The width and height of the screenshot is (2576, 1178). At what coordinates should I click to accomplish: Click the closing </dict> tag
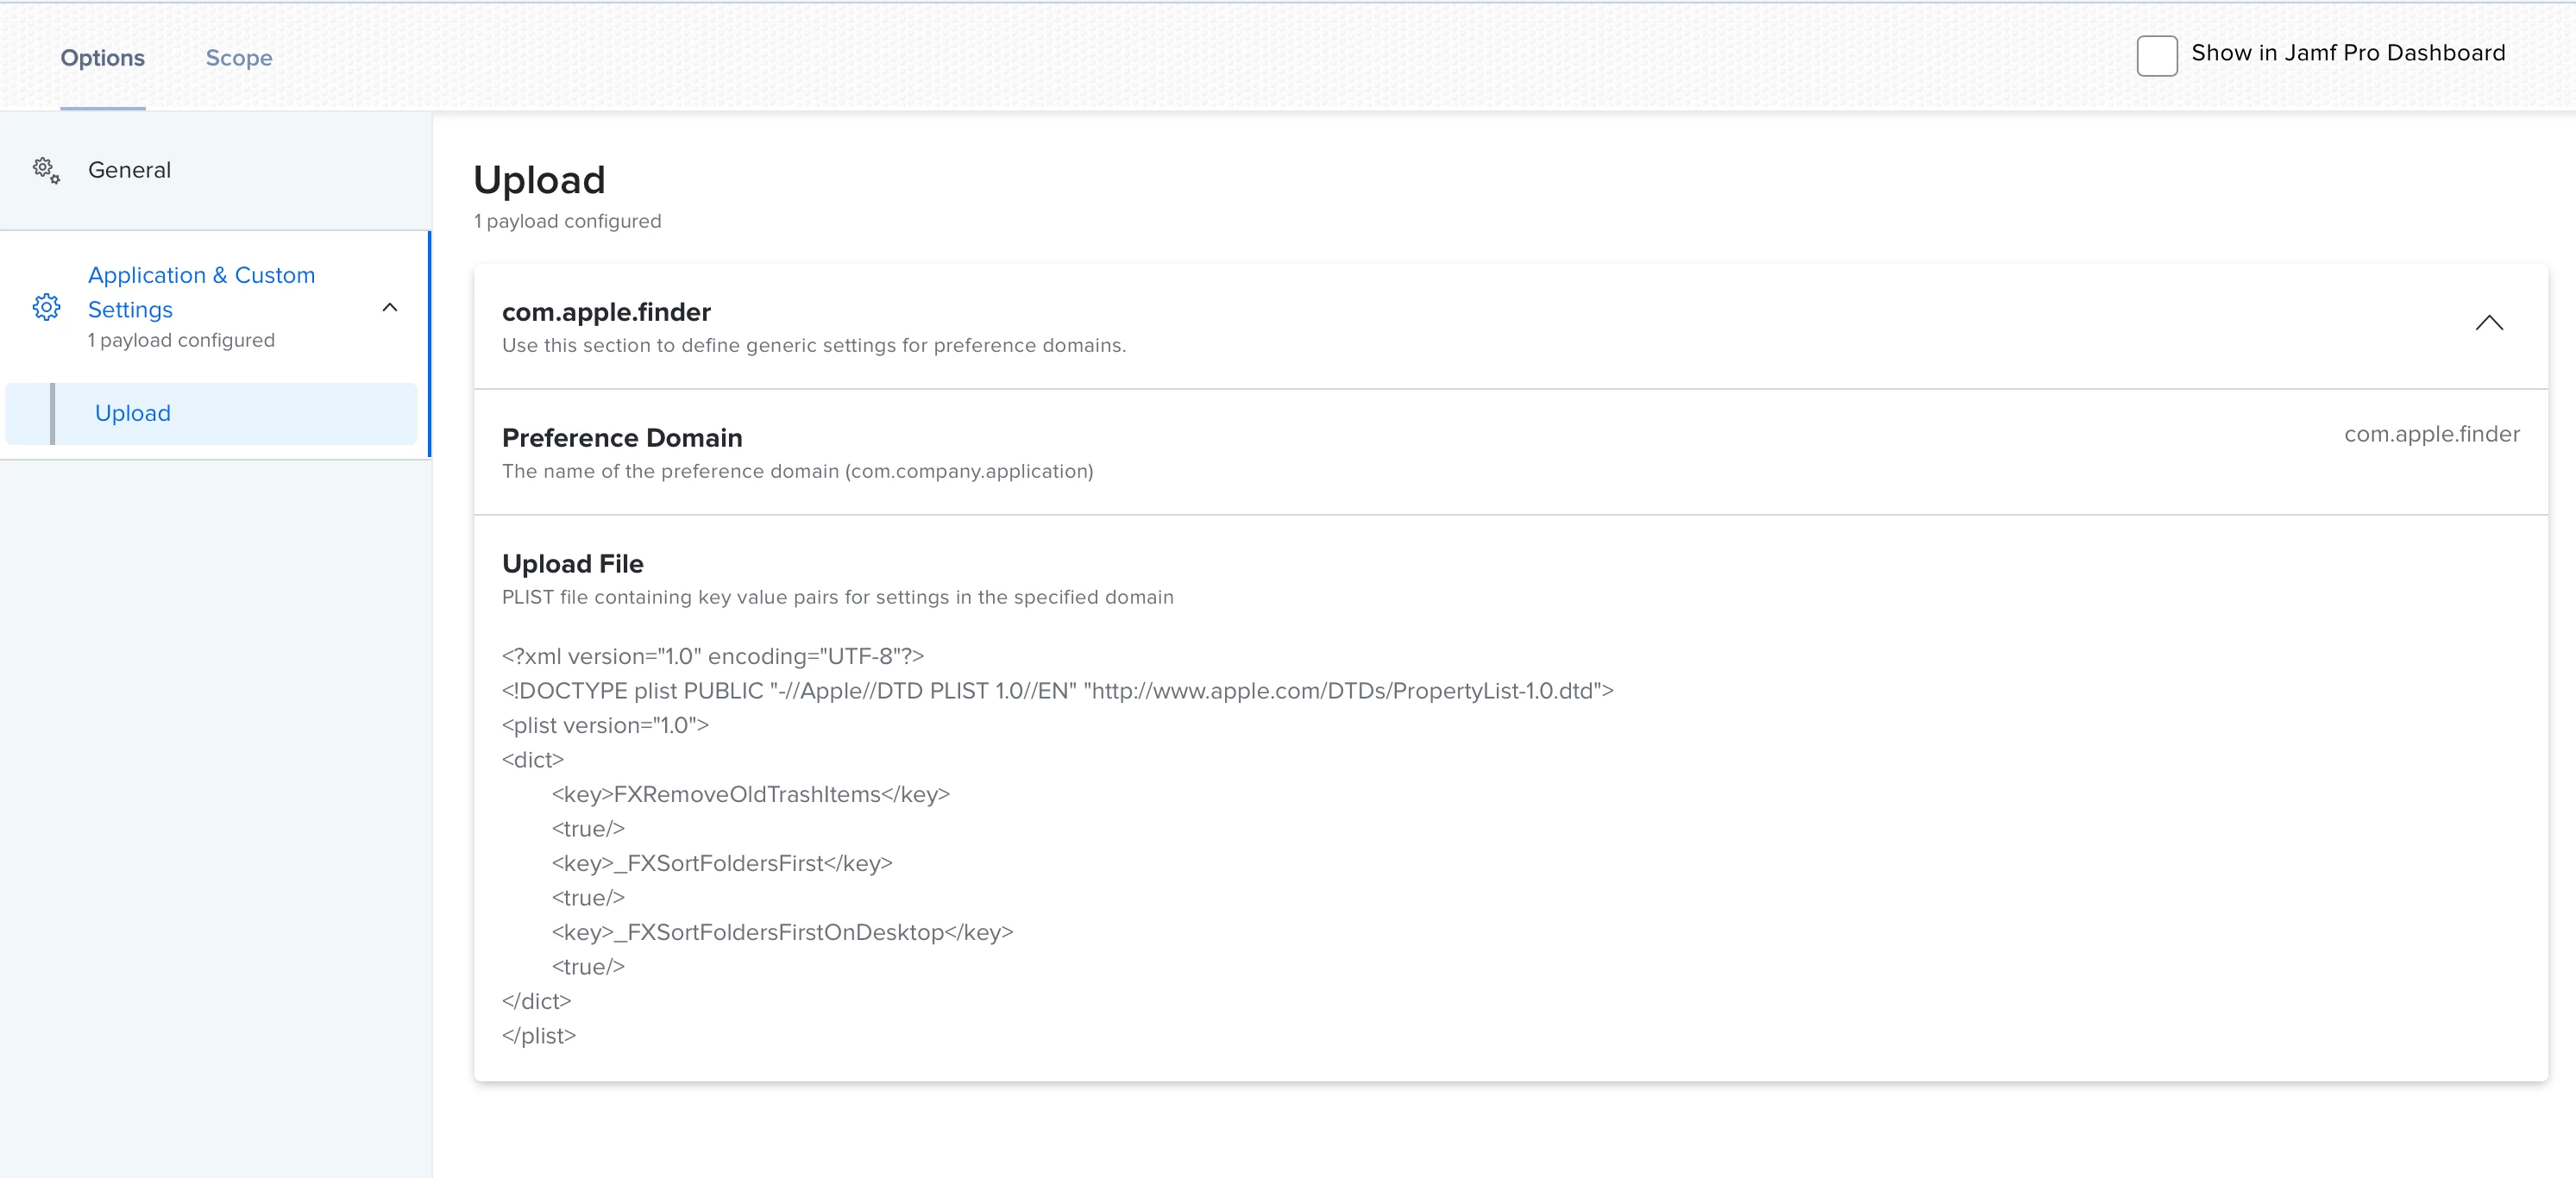[536, 1001]
